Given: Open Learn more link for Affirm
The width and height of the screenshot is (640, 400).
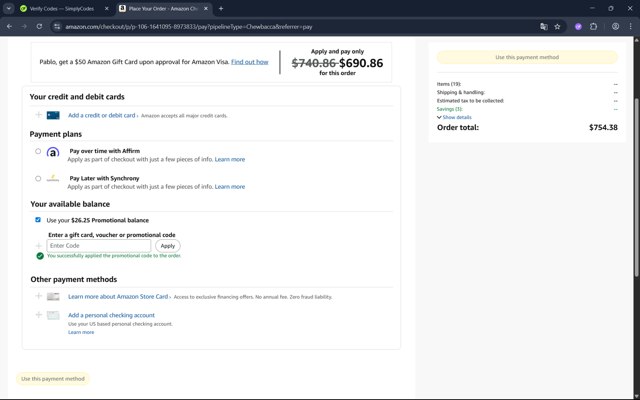Looking at the screenshot, I should tap(230, 159).
